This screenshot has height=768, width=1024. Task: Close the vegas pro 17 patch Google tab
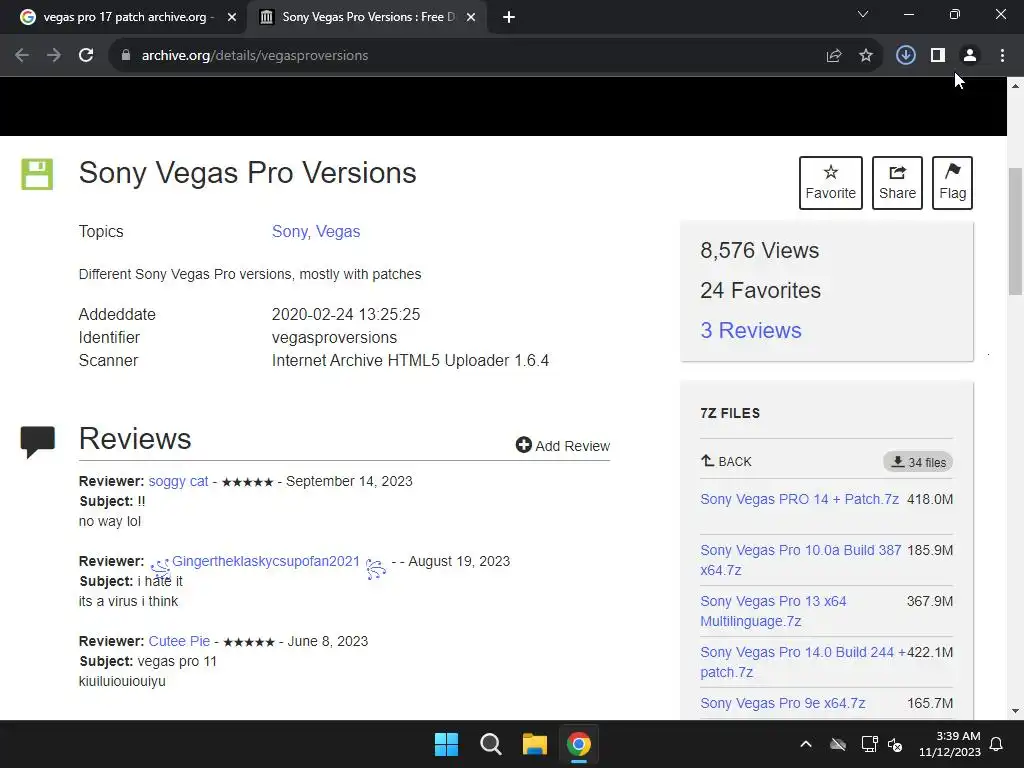(232, 17)
